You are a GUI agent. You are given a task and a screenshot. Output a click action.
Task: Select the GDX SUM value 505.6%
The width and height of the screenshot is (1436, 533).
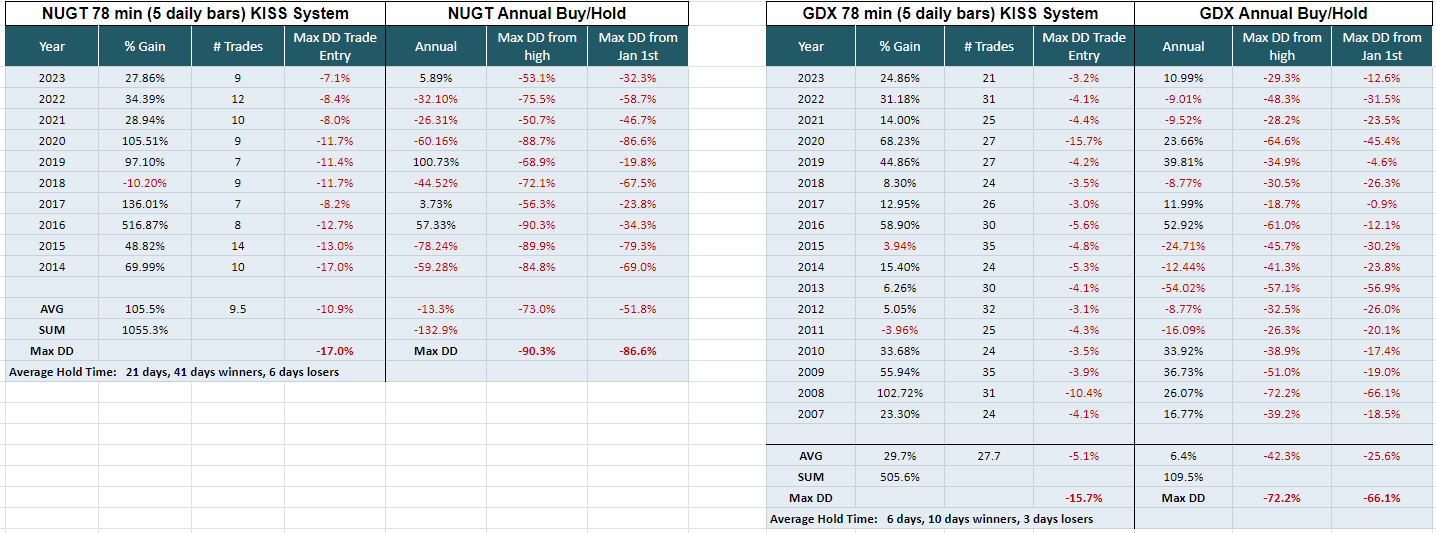pos(900,477)
